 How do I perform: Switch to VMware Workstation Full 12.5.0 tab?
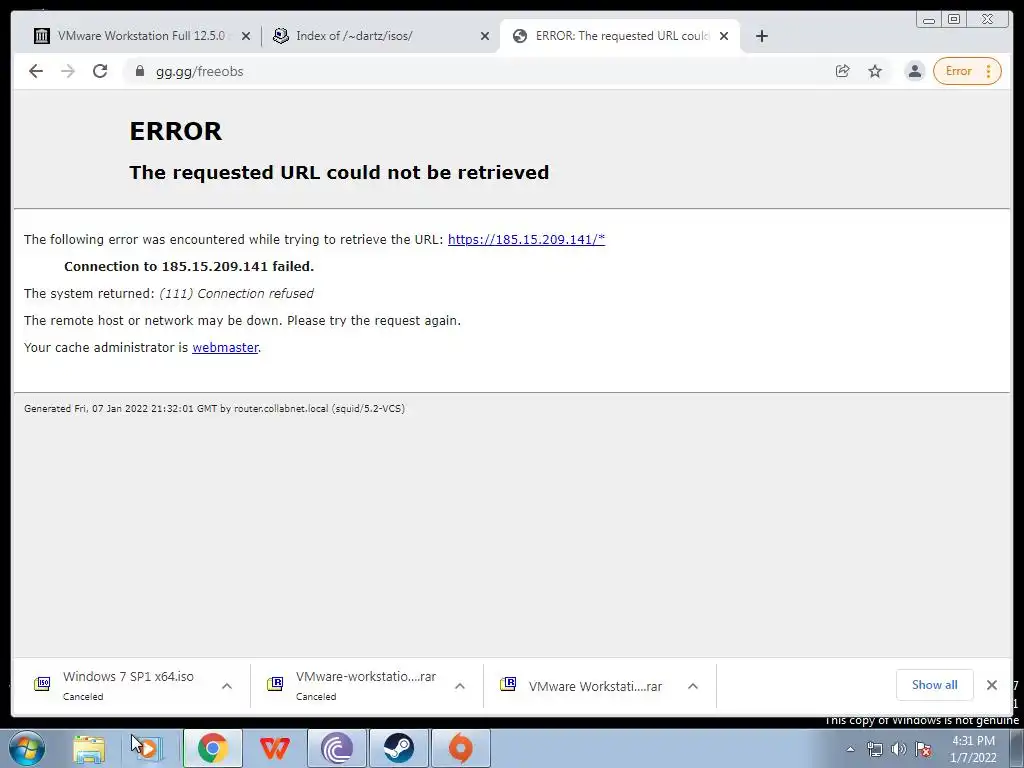142,36
